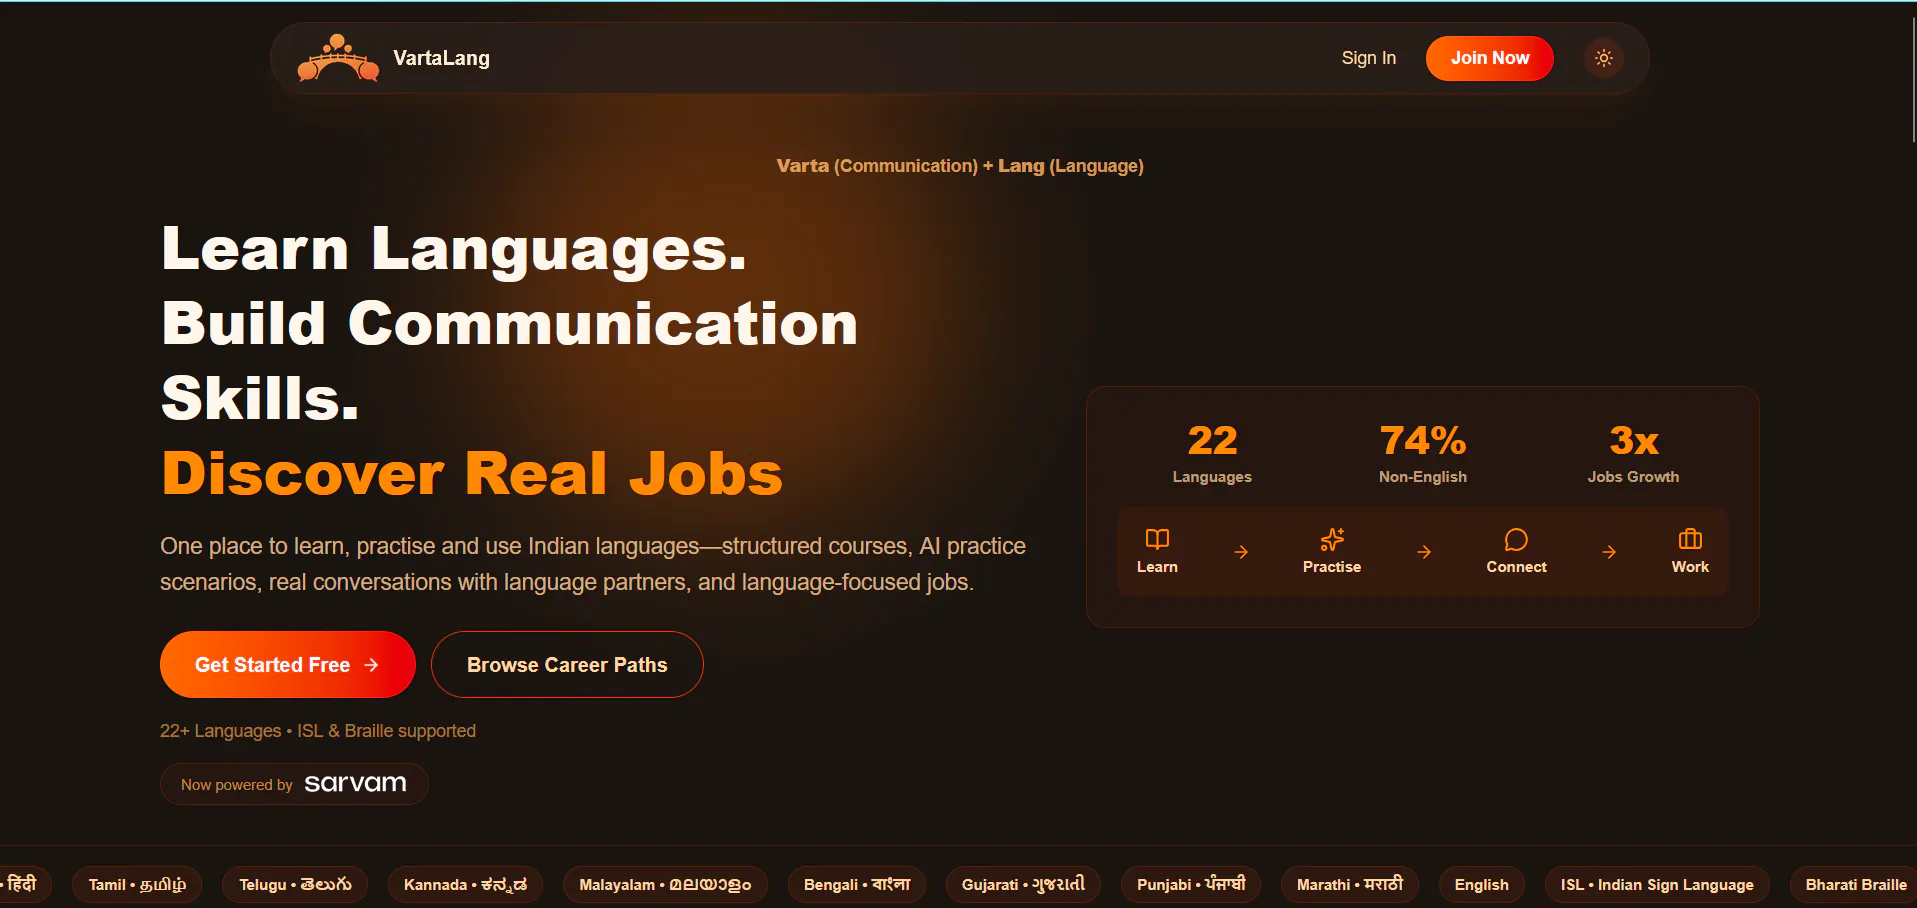Viewport: 1917px width, 908px height.
Task: Open the Sign In link
Action: (1368, 58)
